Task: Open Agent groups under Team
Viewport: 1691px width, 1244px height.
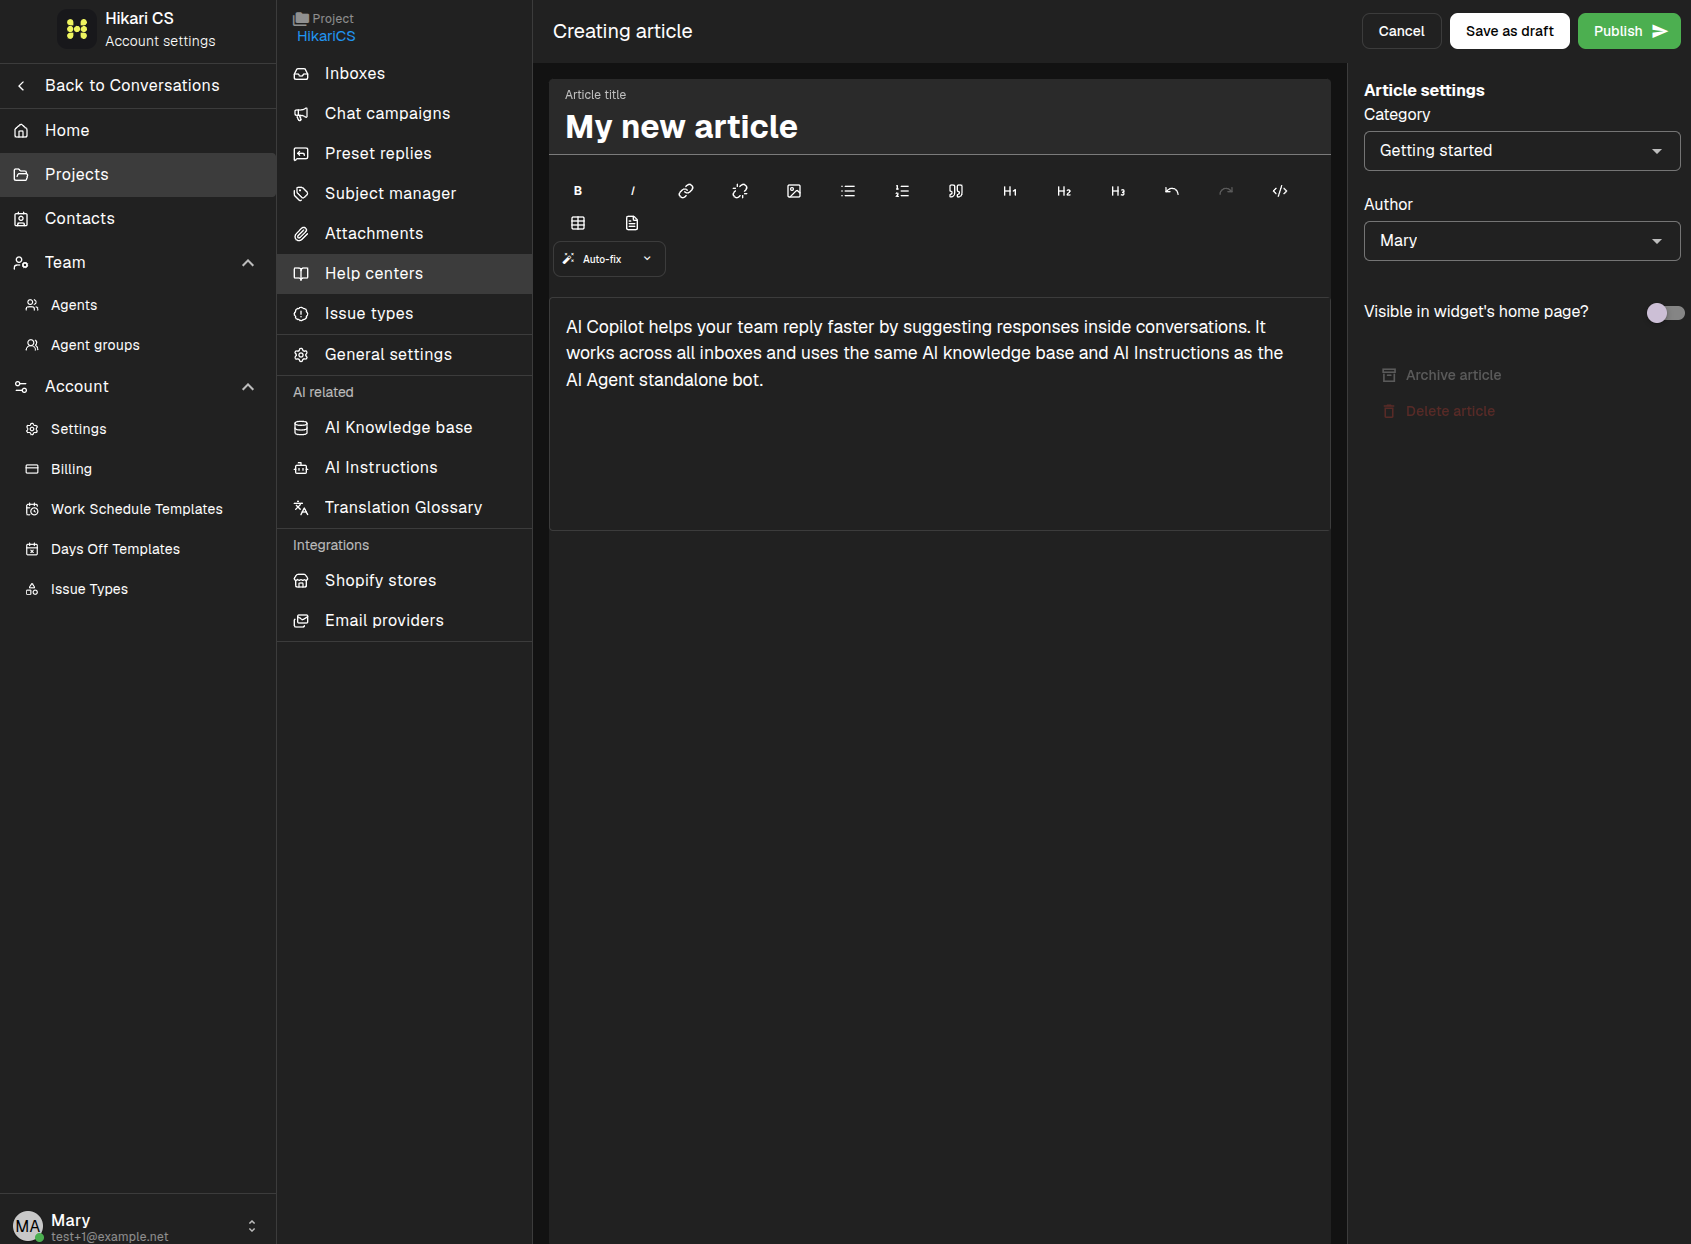Action: pyautogui.click(x=138, y=345)
